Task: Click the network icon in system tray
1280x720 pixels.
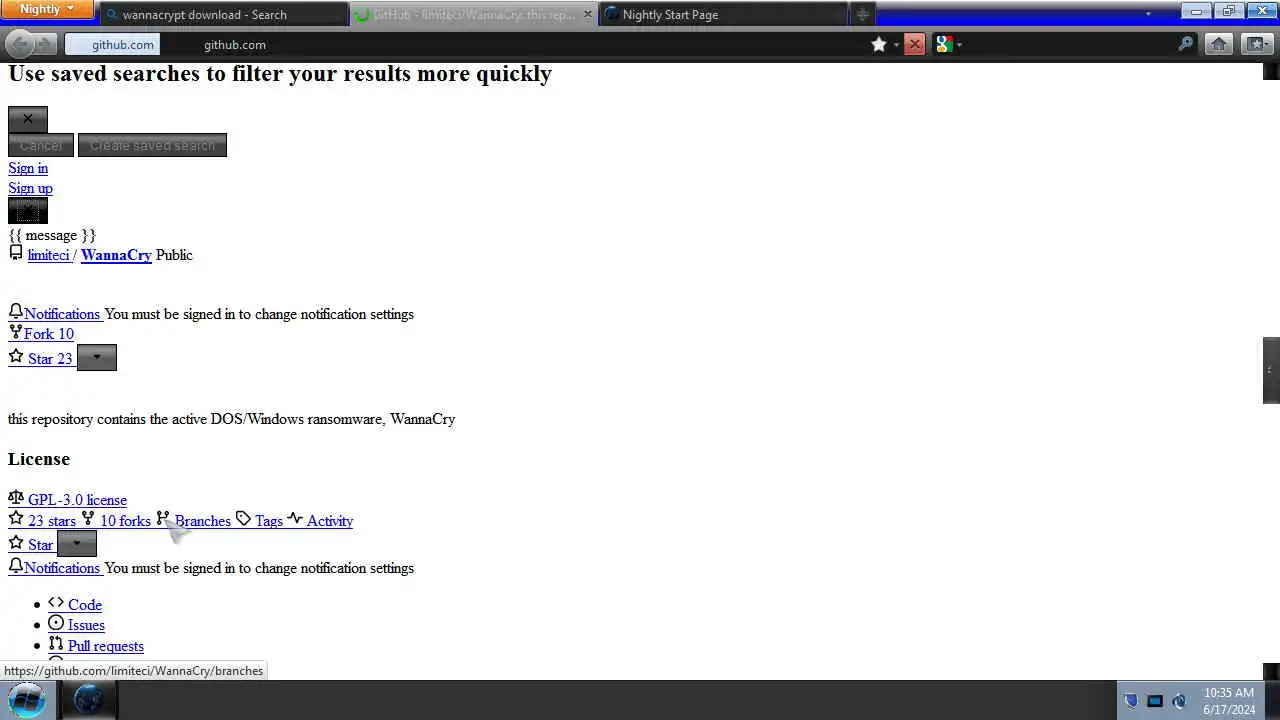Action: pos(1155,701)
